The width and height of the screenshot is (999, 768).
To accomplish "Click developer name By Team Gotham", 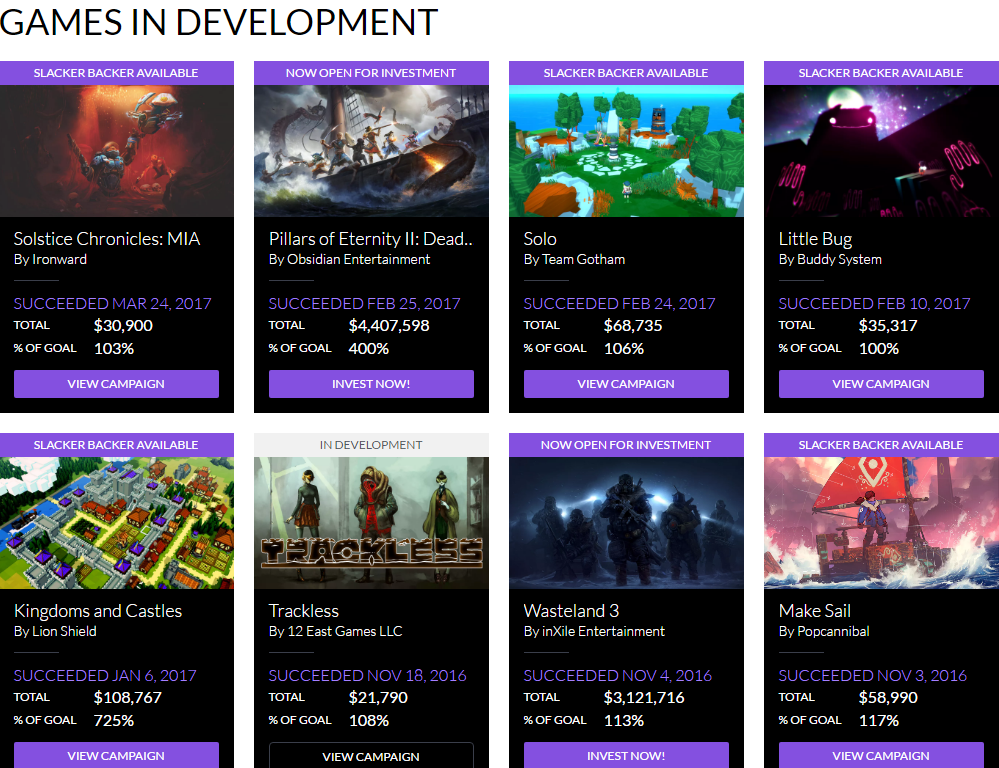I will click(574, 259).
